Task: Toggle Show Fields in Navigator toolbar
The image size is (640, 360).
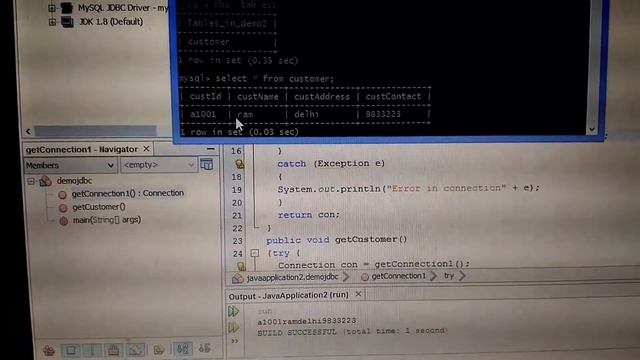Action: (71, 350)
